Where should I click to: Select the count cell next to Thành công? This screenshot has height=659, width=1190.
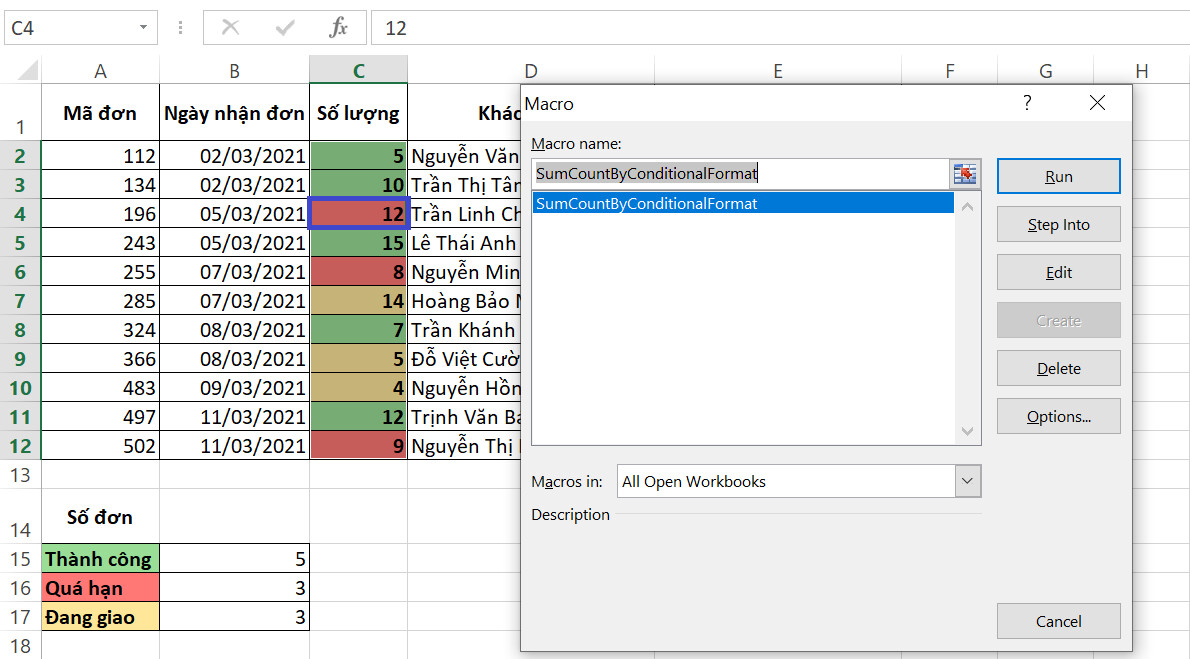[235, 558]
